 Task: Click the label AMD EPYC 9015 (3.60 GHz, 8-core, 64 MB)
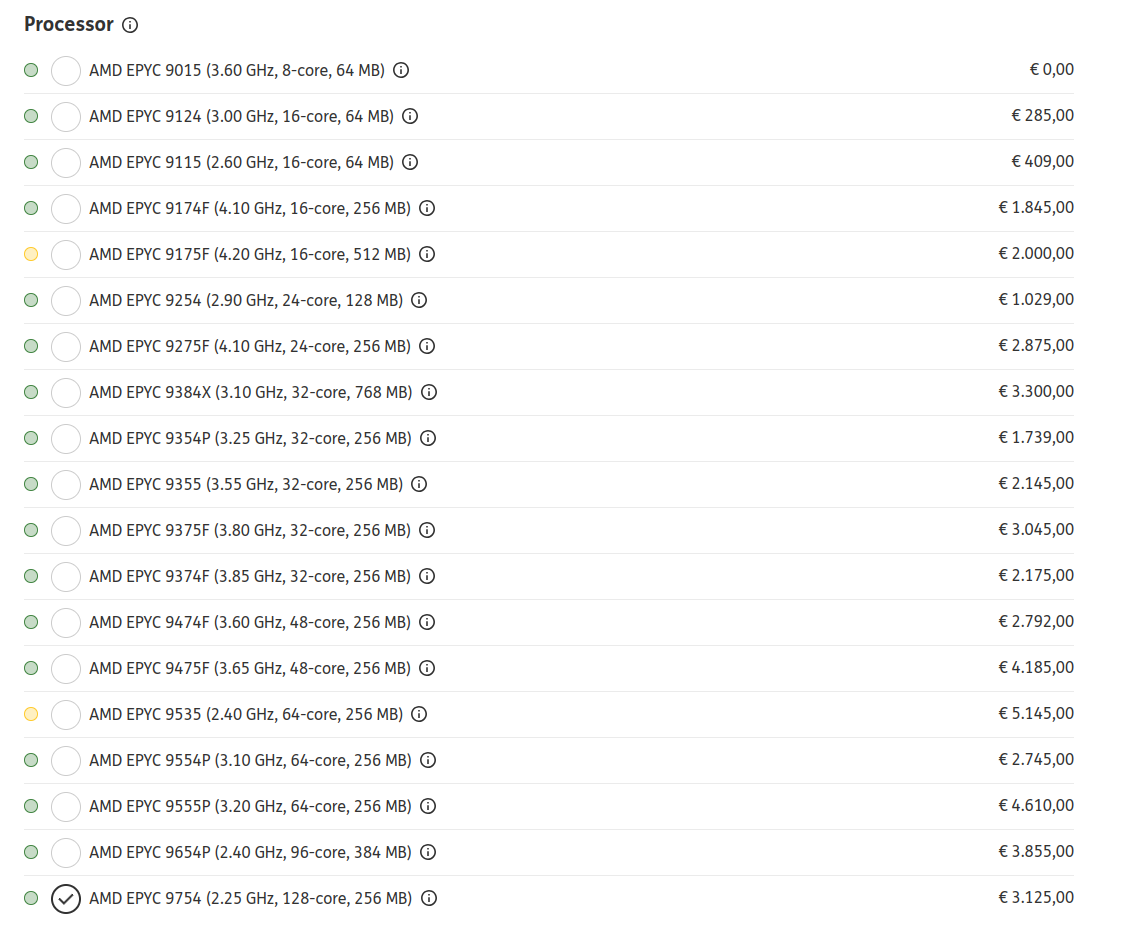(237, 71)
